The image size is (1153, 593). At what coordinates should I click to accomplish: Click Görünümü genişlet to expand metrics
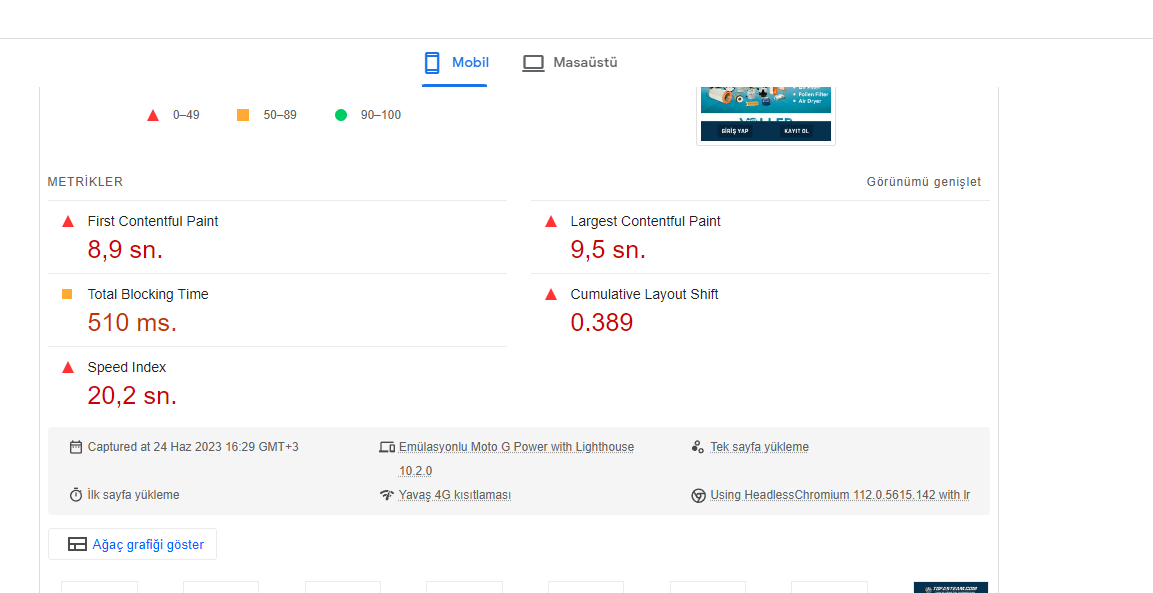coord(924,182)
